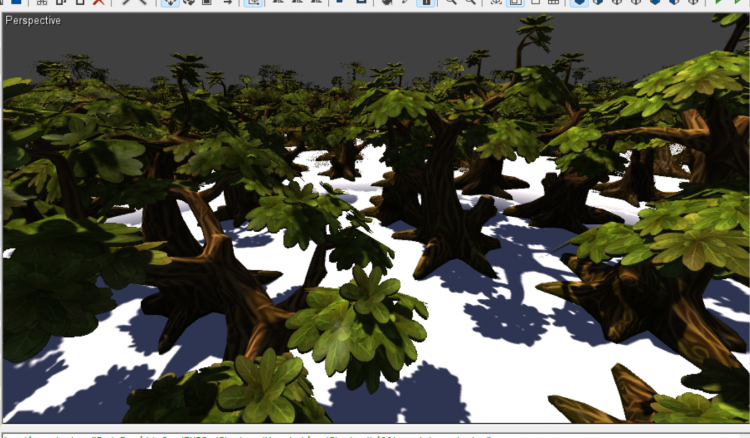The image size is (750, 438).
Task: Click the red X delete icon
Action: coord(98,3)
